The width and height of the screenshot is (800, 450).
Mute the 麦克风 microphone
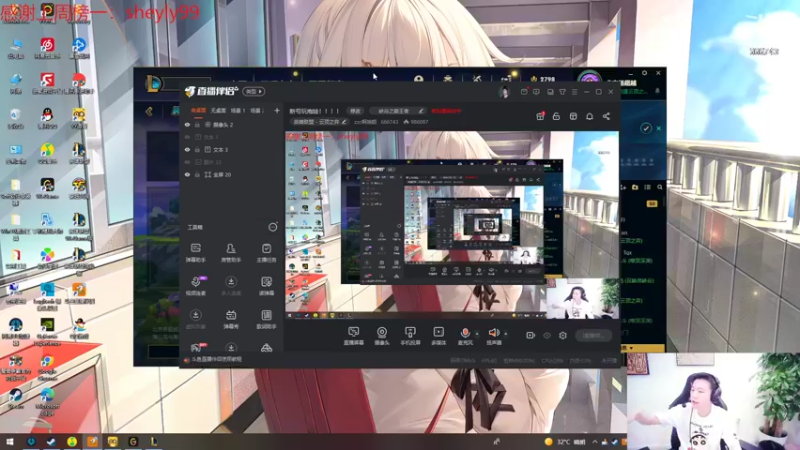[x=465, y=336]
